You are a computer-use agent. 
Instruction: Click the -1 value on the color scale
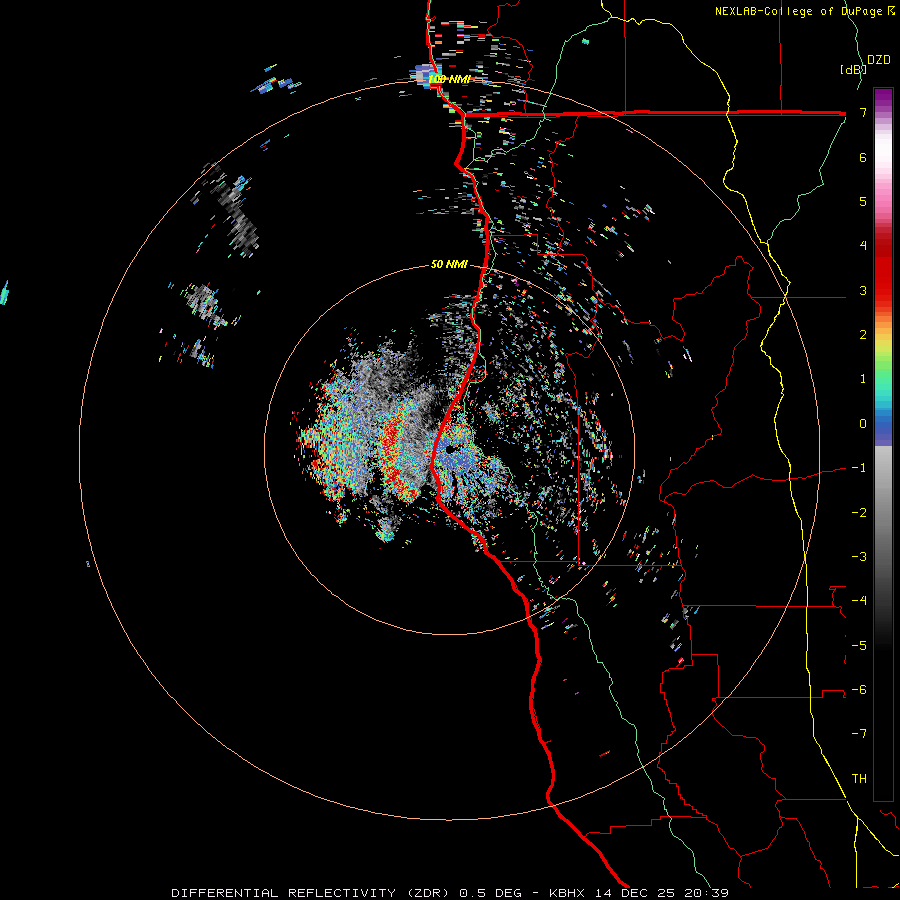coord(859,468)
